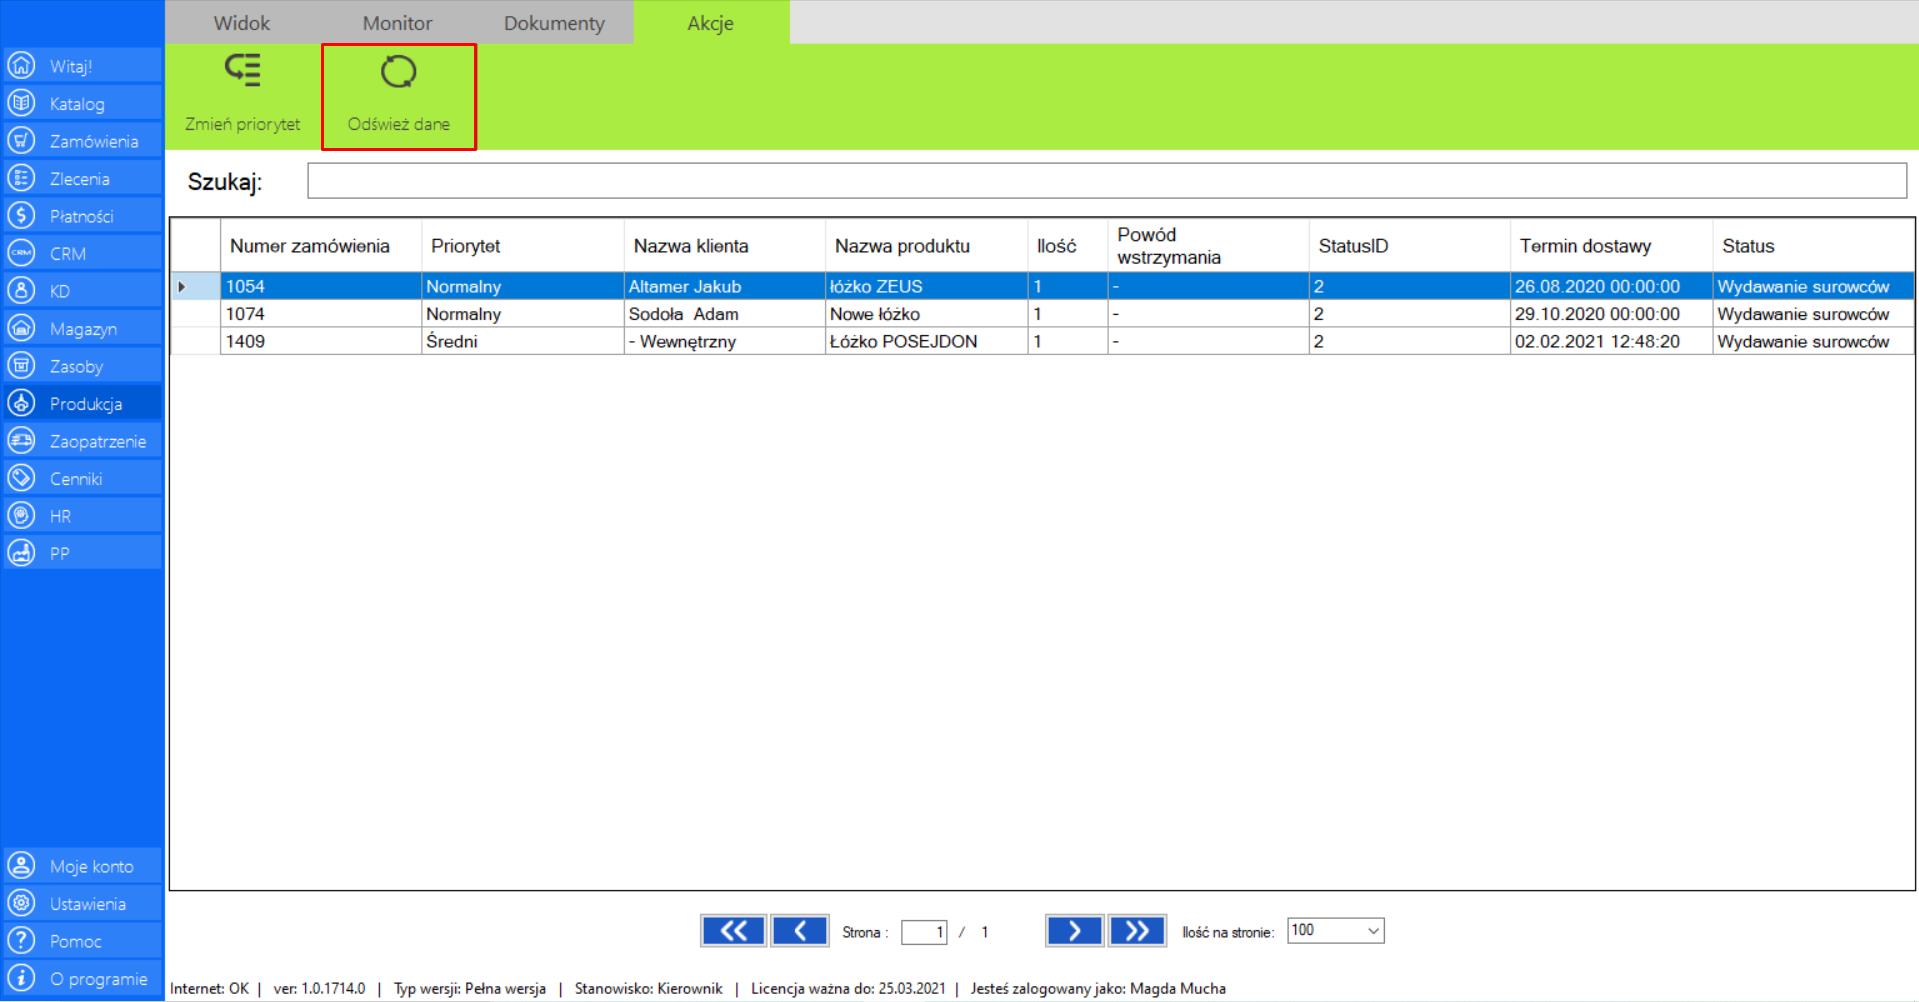Open the PP factory icon
The width and height of the screenshot is (1919, 1002).
pos(21,553)
